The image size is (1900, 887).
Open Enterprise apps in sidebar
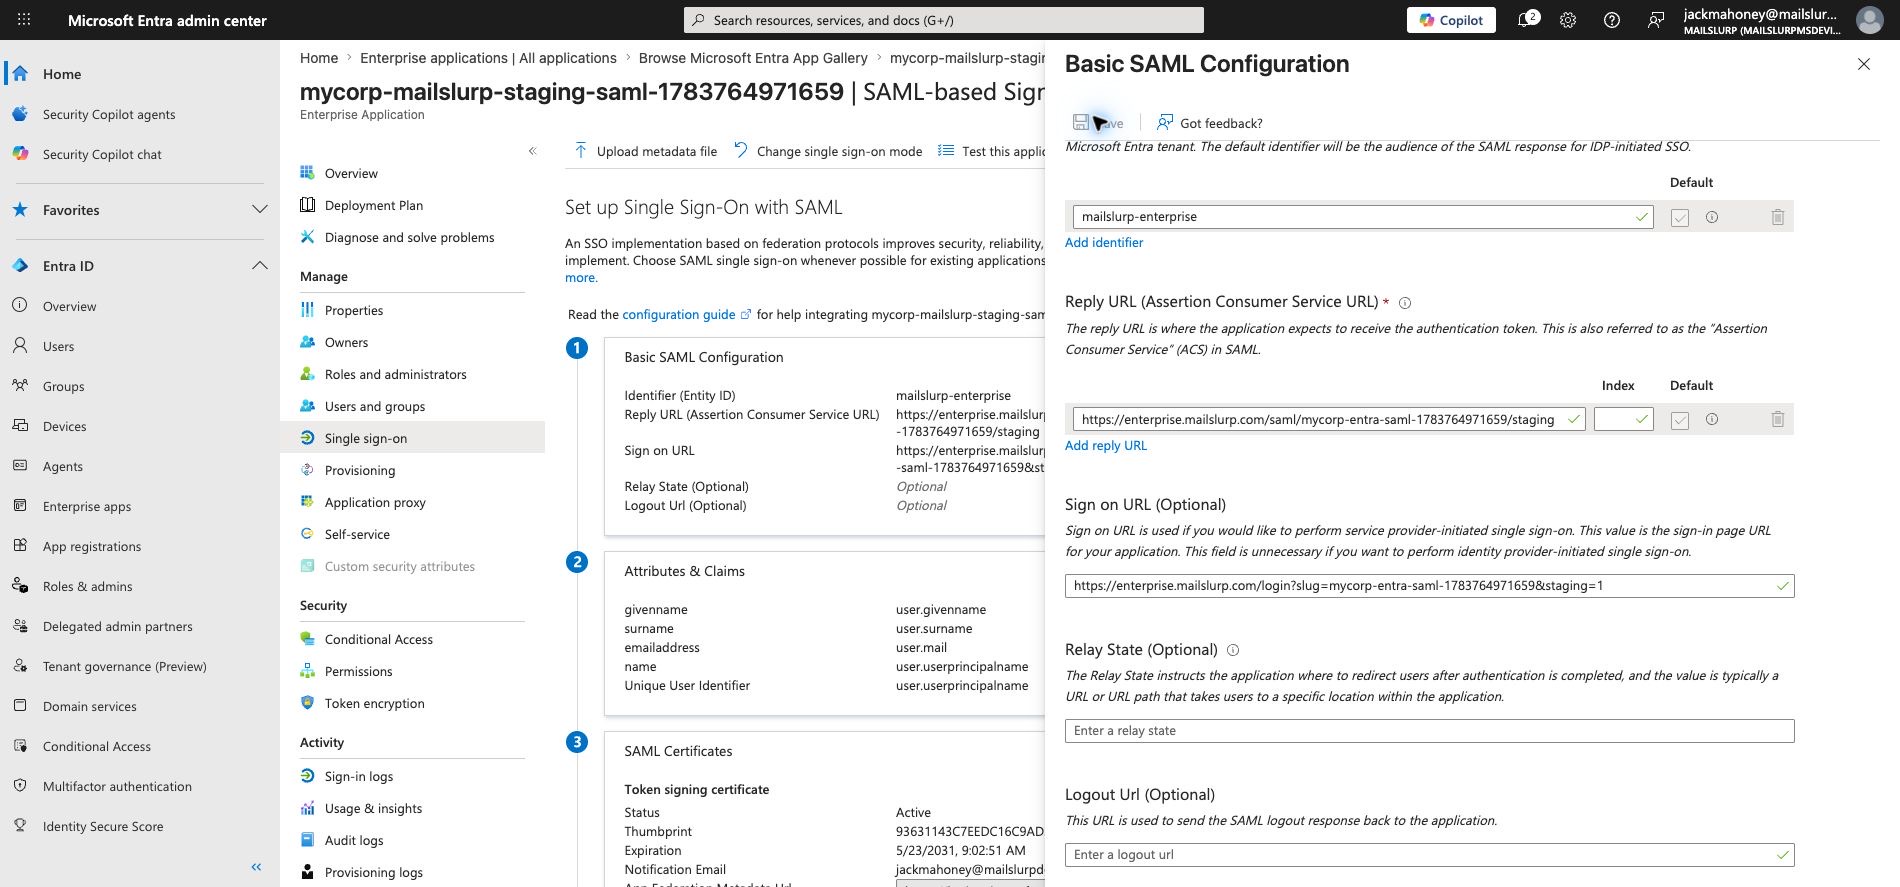(87, 506)
